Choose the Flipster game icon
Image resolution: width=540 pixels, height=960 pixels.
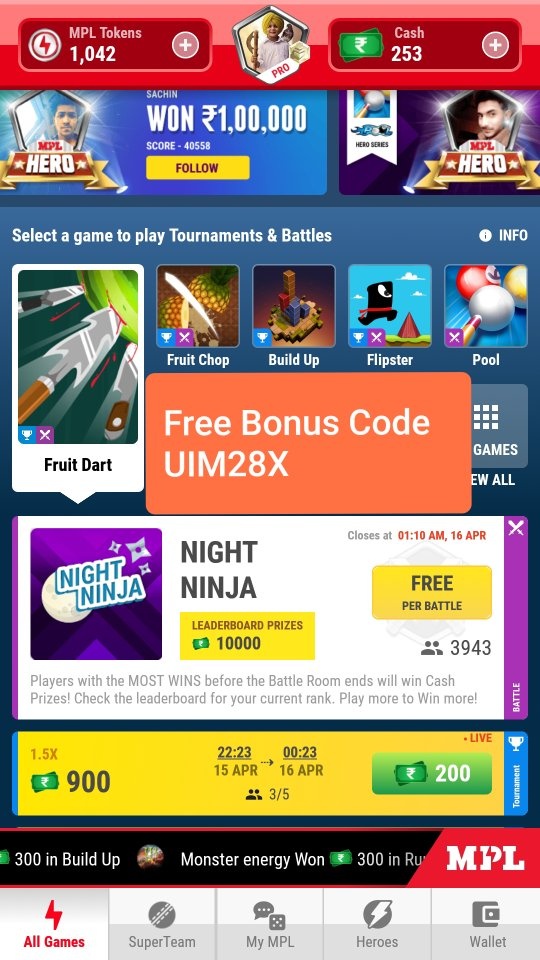389,306
